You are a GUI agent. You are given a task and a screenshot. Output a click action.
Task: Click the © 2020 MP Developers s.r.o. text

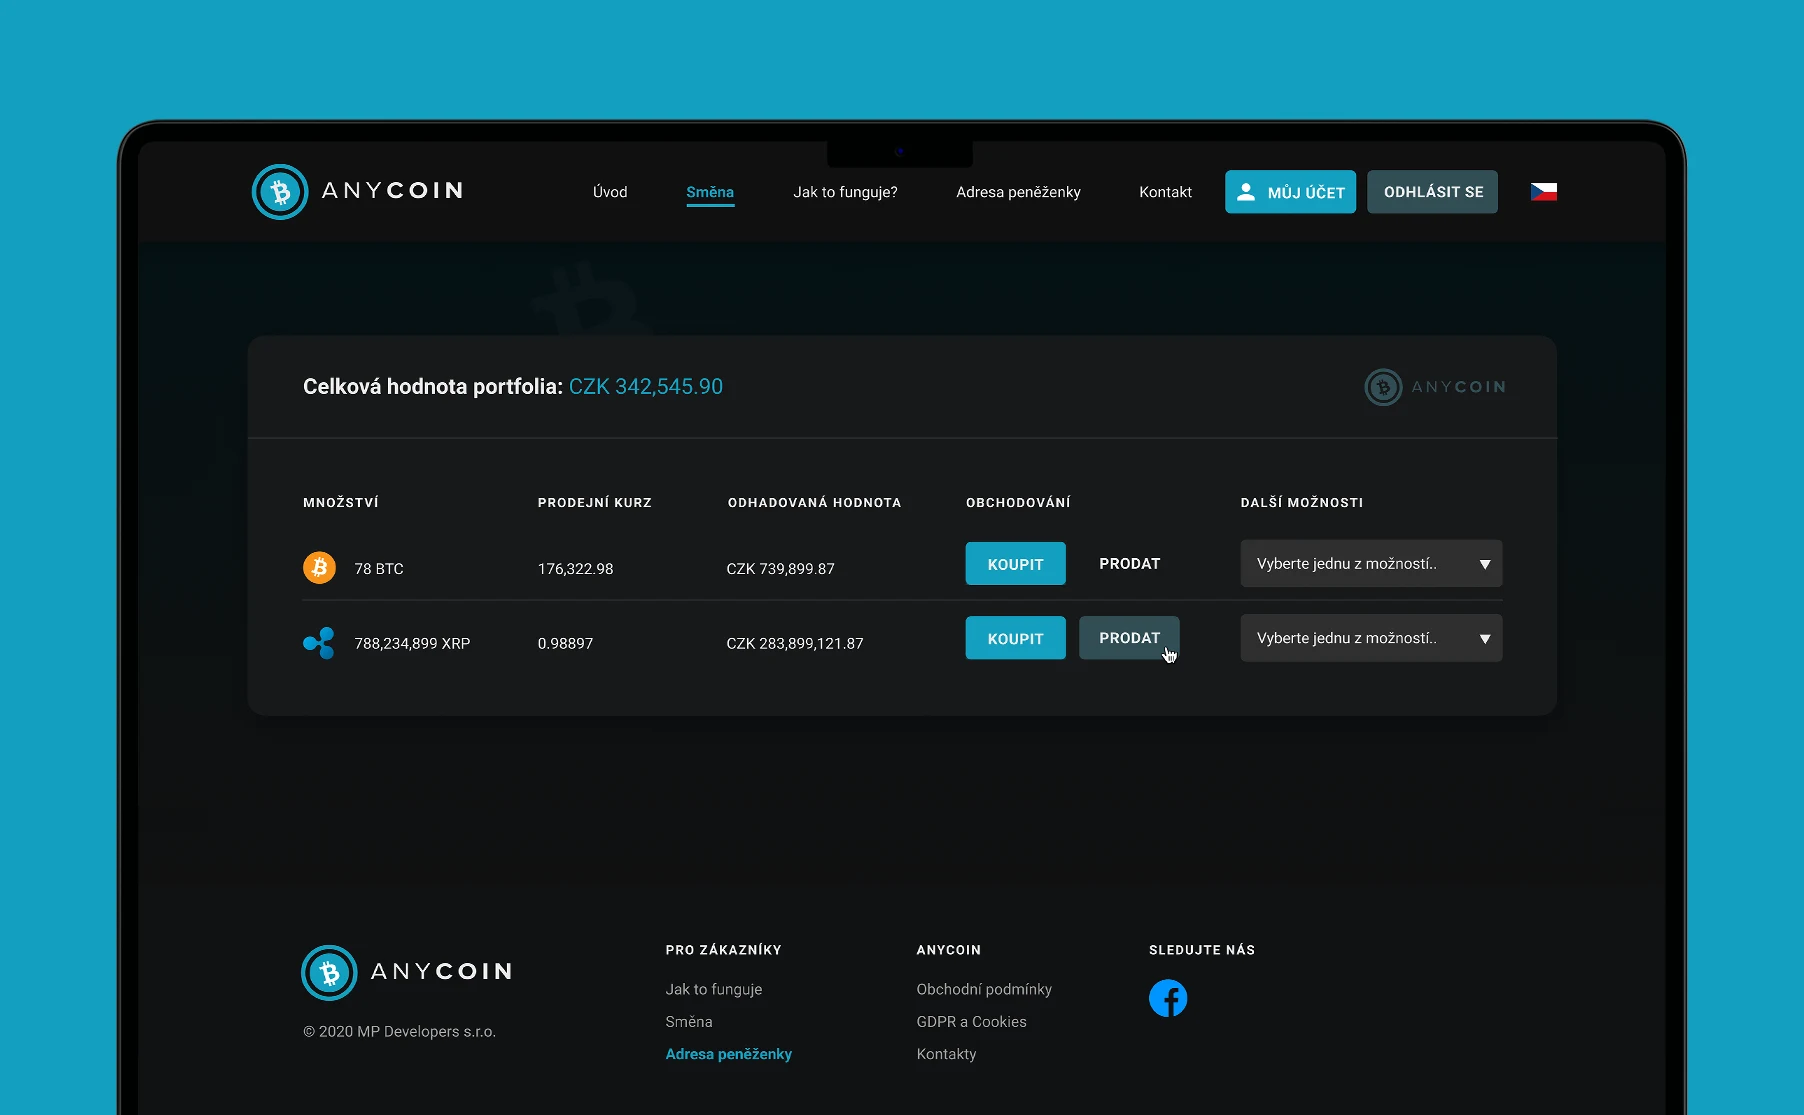(x=399, y=1032)
